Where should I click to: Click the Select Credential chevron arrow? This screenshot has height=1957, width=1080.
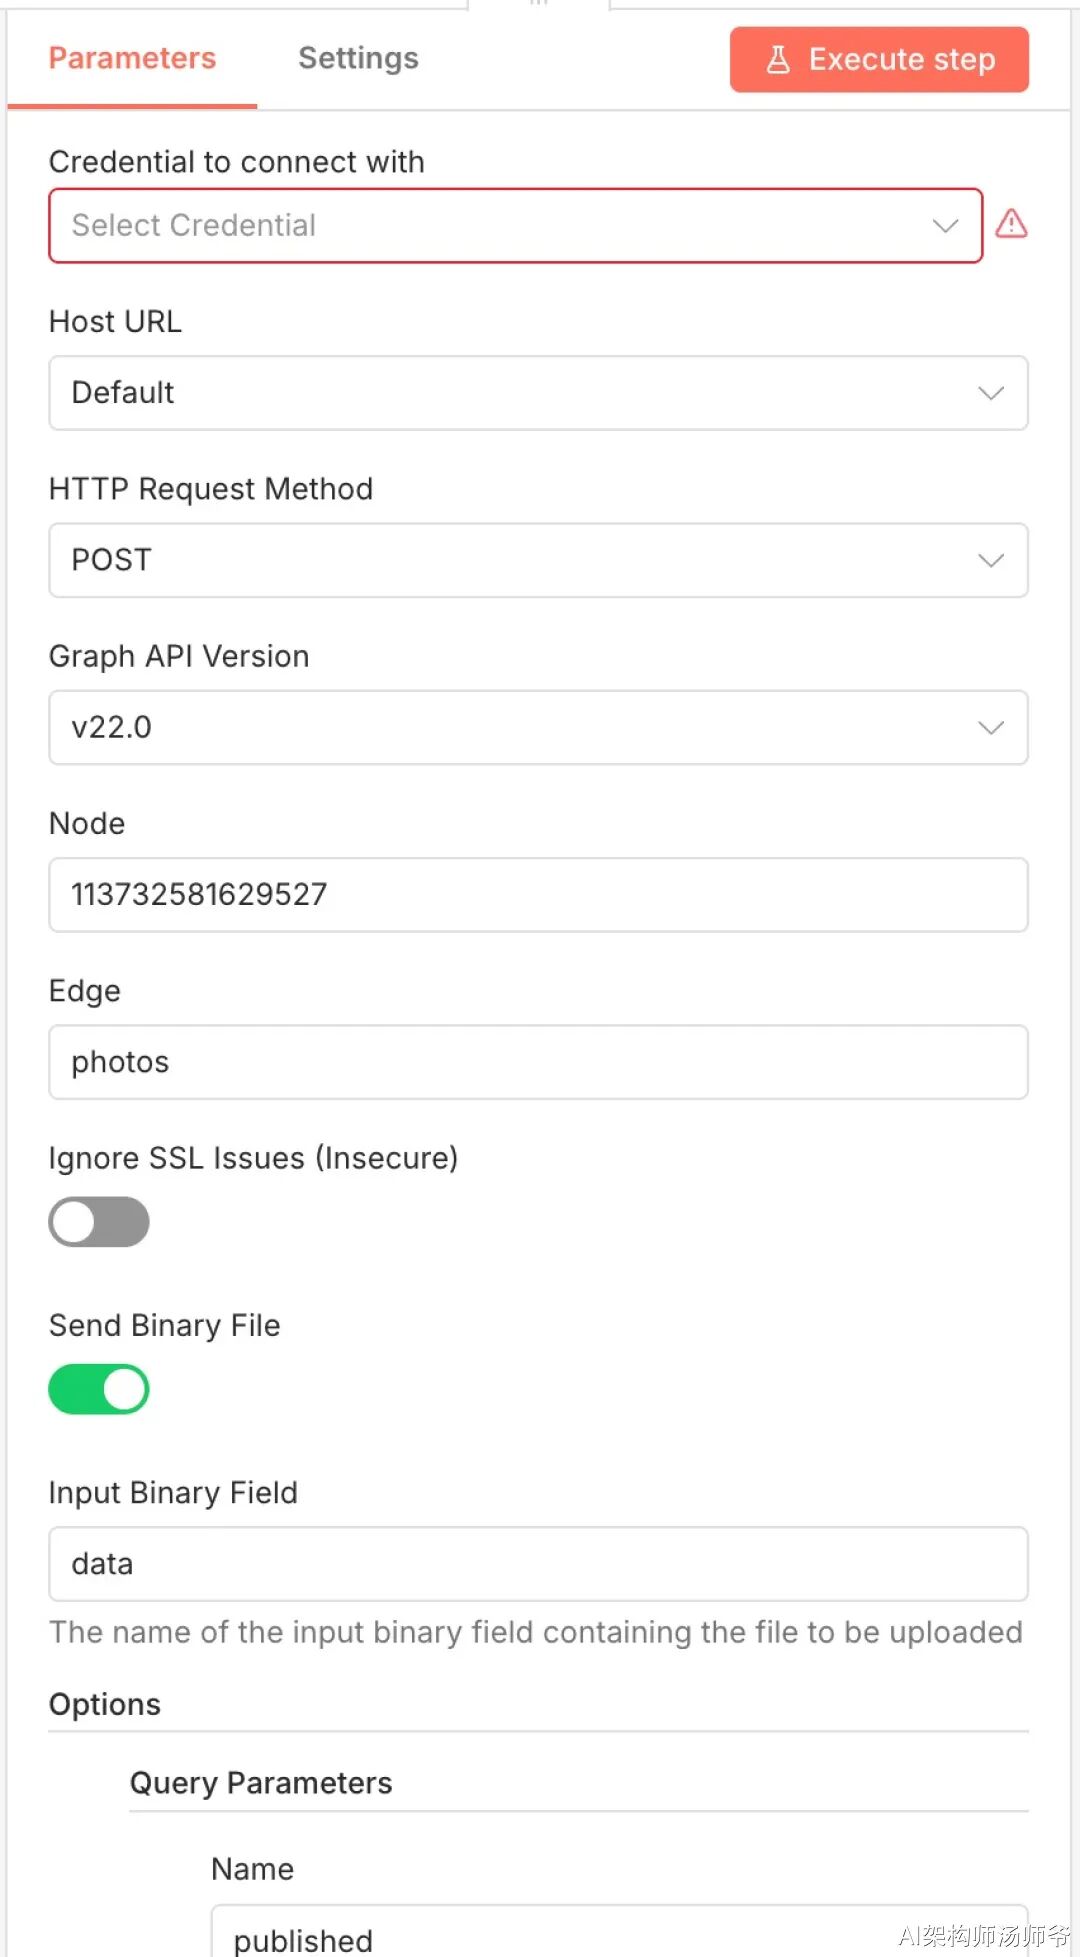[x=945, y=226]
